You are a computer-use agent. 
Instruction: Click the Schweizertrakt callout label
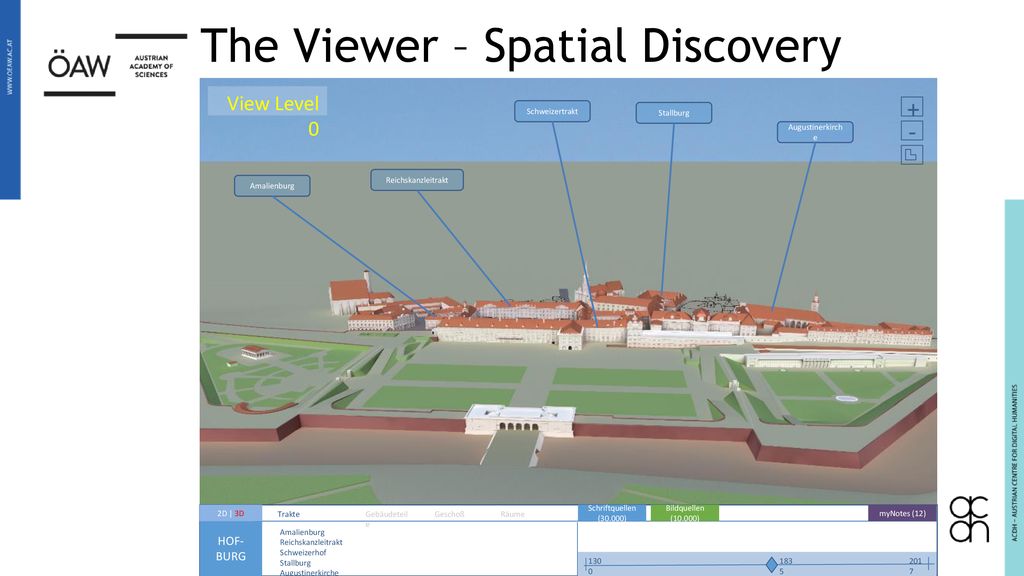(552, 111)
